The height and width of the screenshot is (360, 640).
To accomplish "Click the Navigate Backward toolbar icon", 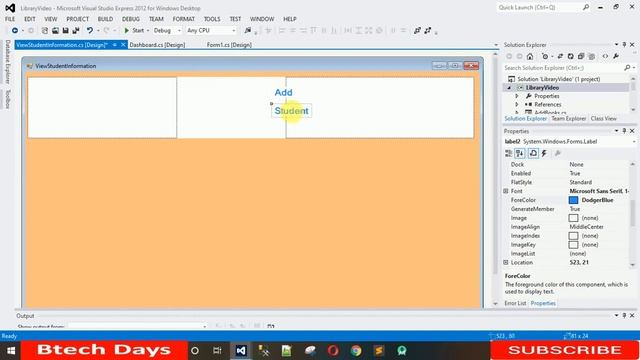I will click(15, 31).
